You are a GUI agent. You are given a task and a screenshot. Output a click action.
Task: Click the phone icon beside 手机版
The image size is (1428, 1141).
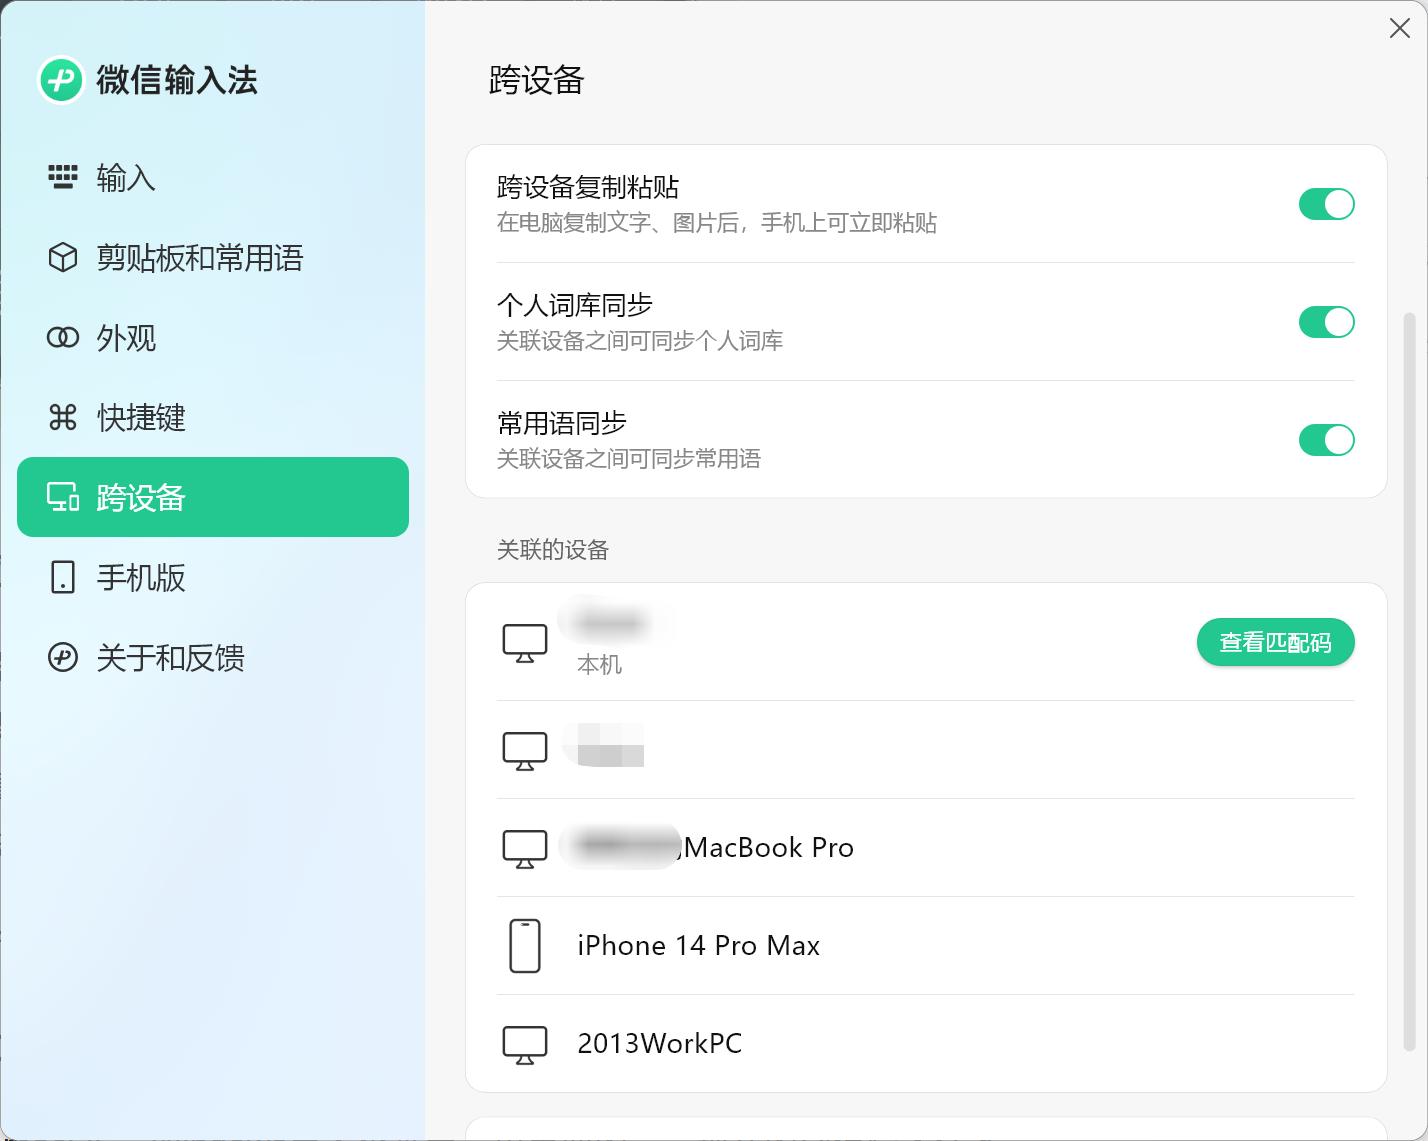pyautogui.click(x=62, y=577)
